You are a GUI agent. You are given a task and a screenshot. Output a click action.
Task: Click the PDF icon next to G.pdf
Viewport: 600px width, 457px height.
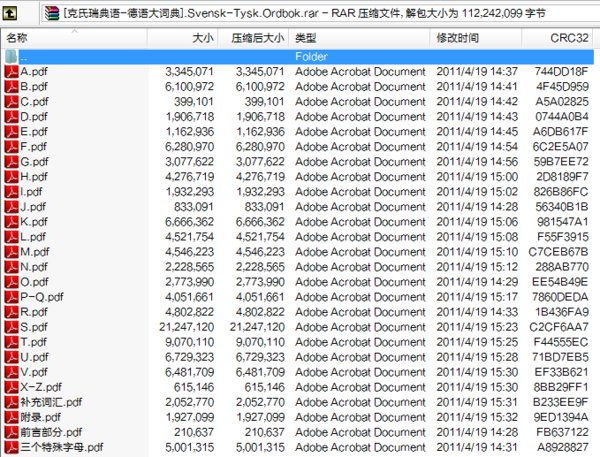click(11, 162)
